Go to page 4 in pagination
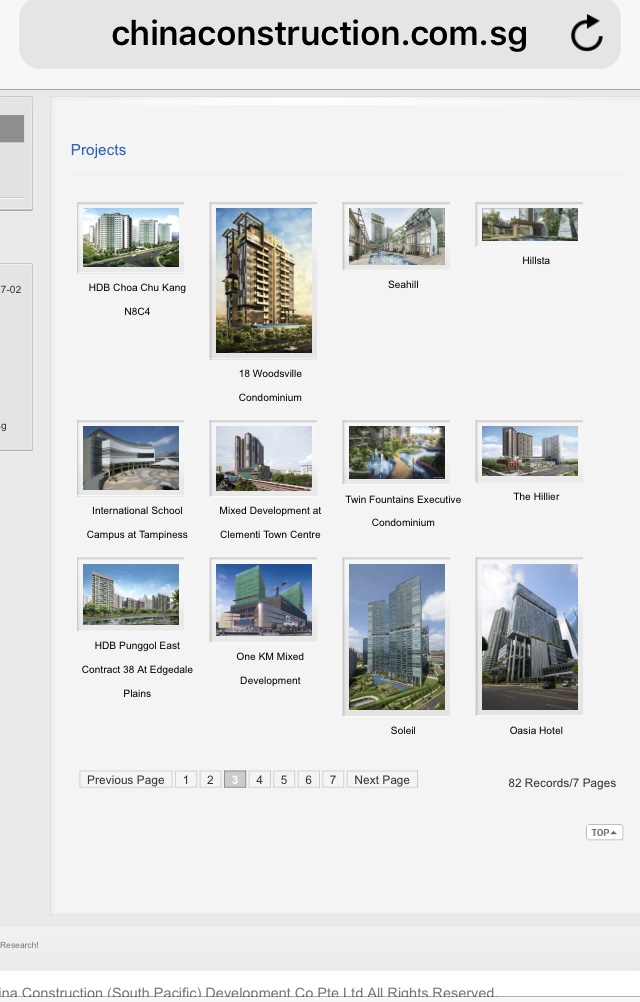The height and width of the screenshot is (1002, 640). click(x=260, y=780)
